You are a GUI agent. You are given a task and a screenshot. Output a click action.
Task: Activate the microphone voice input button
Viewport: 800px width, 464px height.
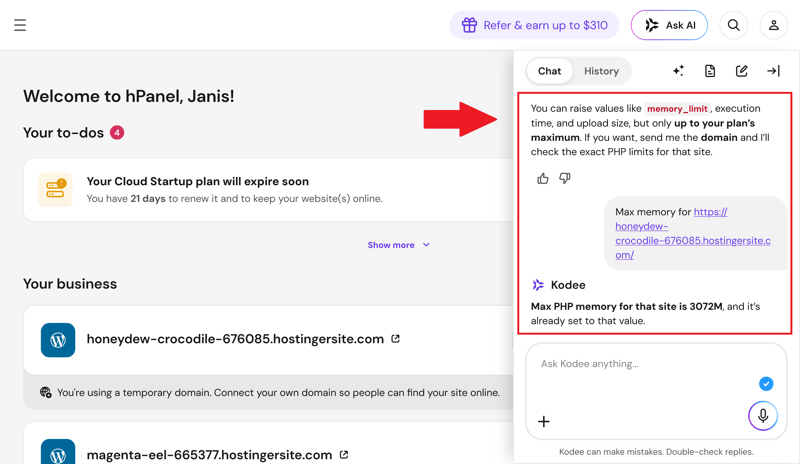pos(763,416)
